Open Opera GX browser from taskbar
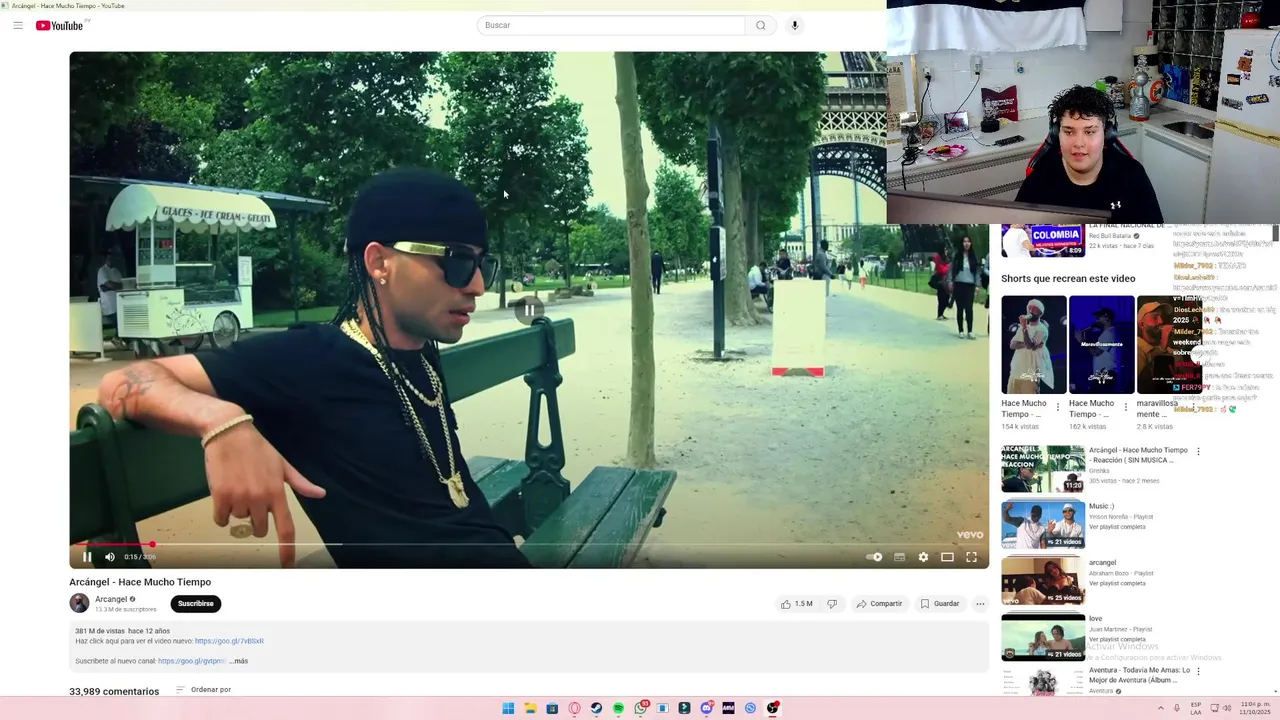 click(x=574, y=708)
